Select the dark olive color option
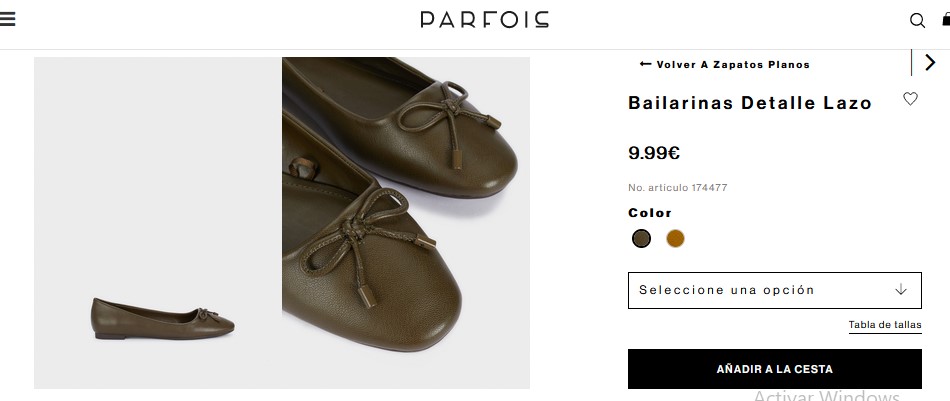 (x=641, y=238)
